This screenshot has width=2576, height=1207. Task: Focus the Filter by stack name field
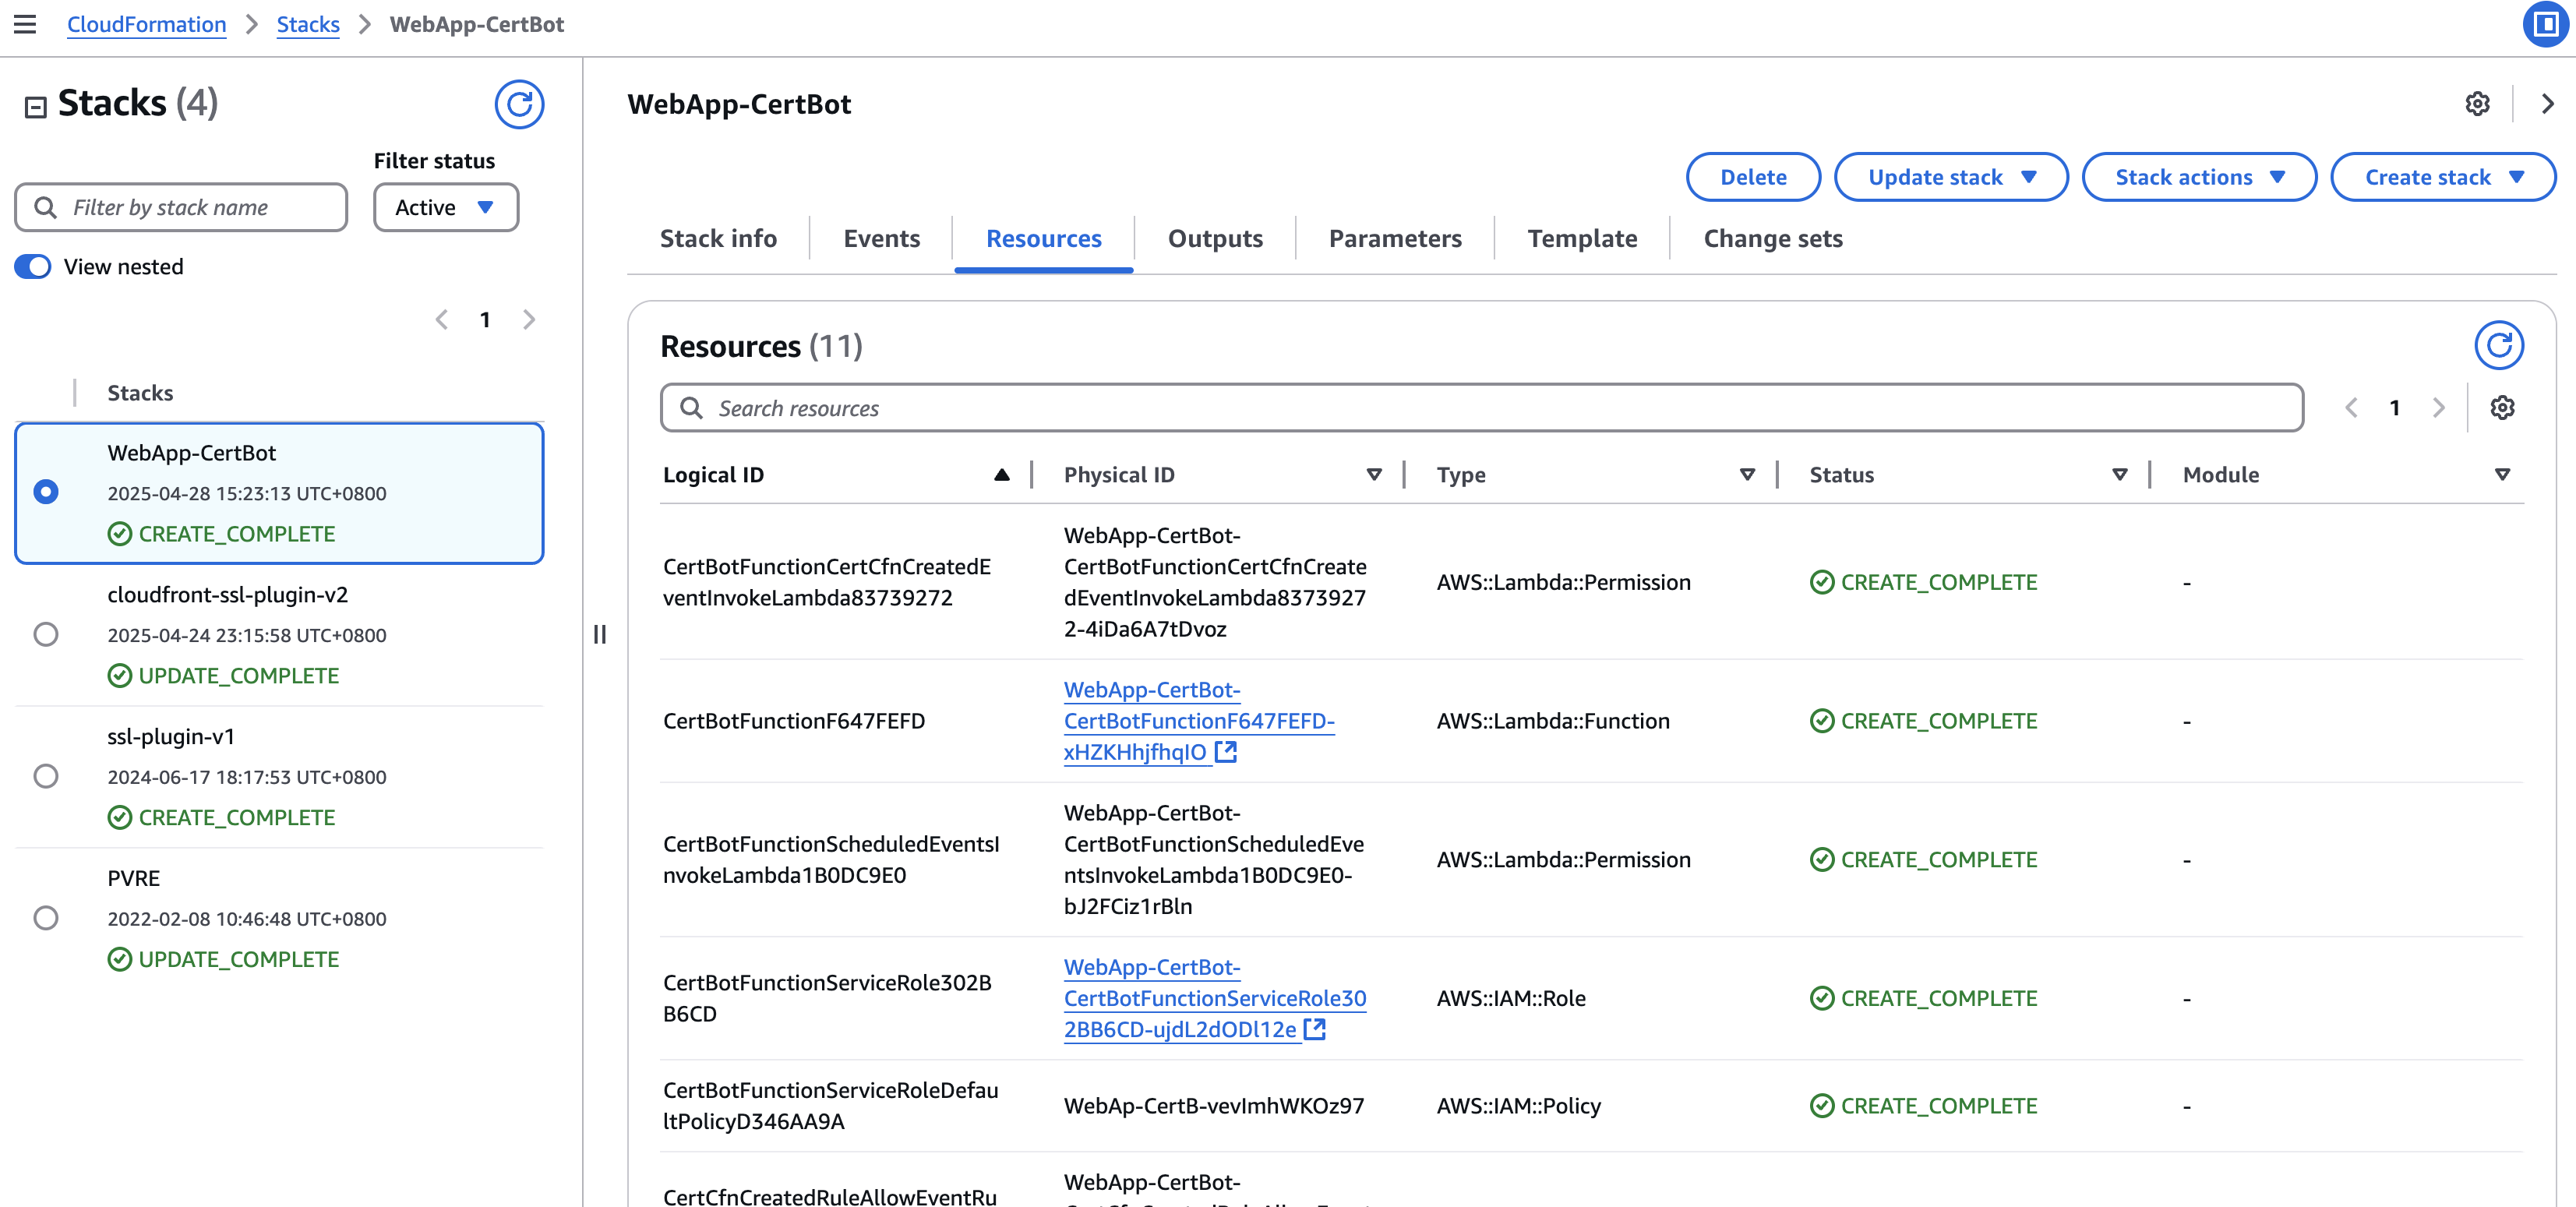coord(181,207)
